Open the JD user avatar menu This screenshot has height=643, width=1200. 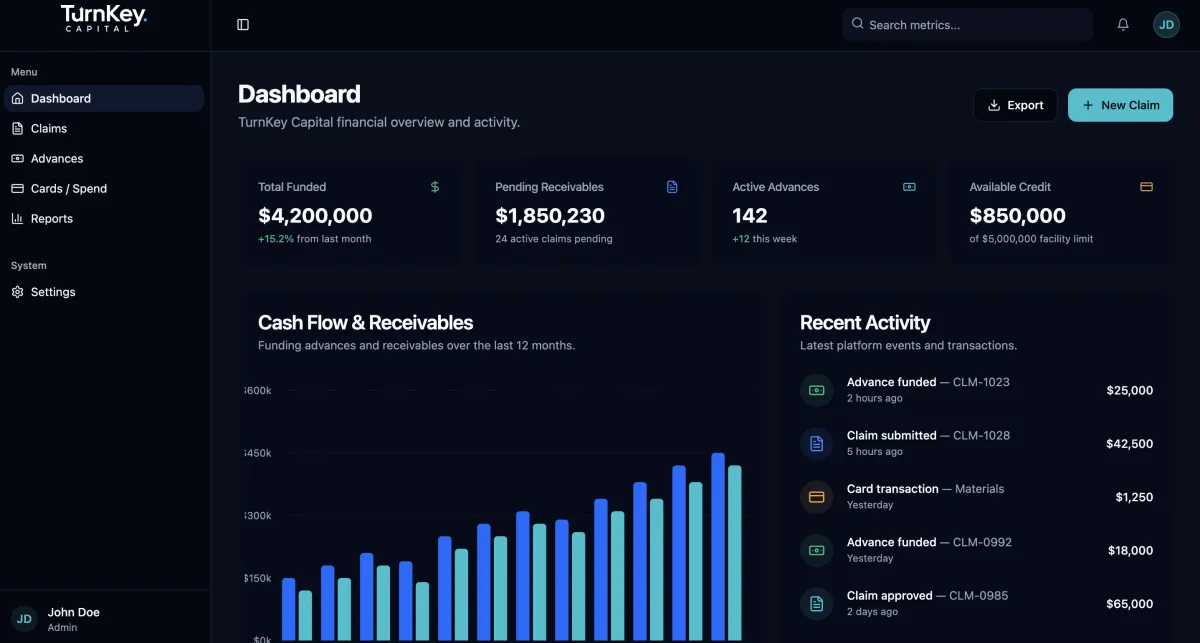click(1166, 25)
